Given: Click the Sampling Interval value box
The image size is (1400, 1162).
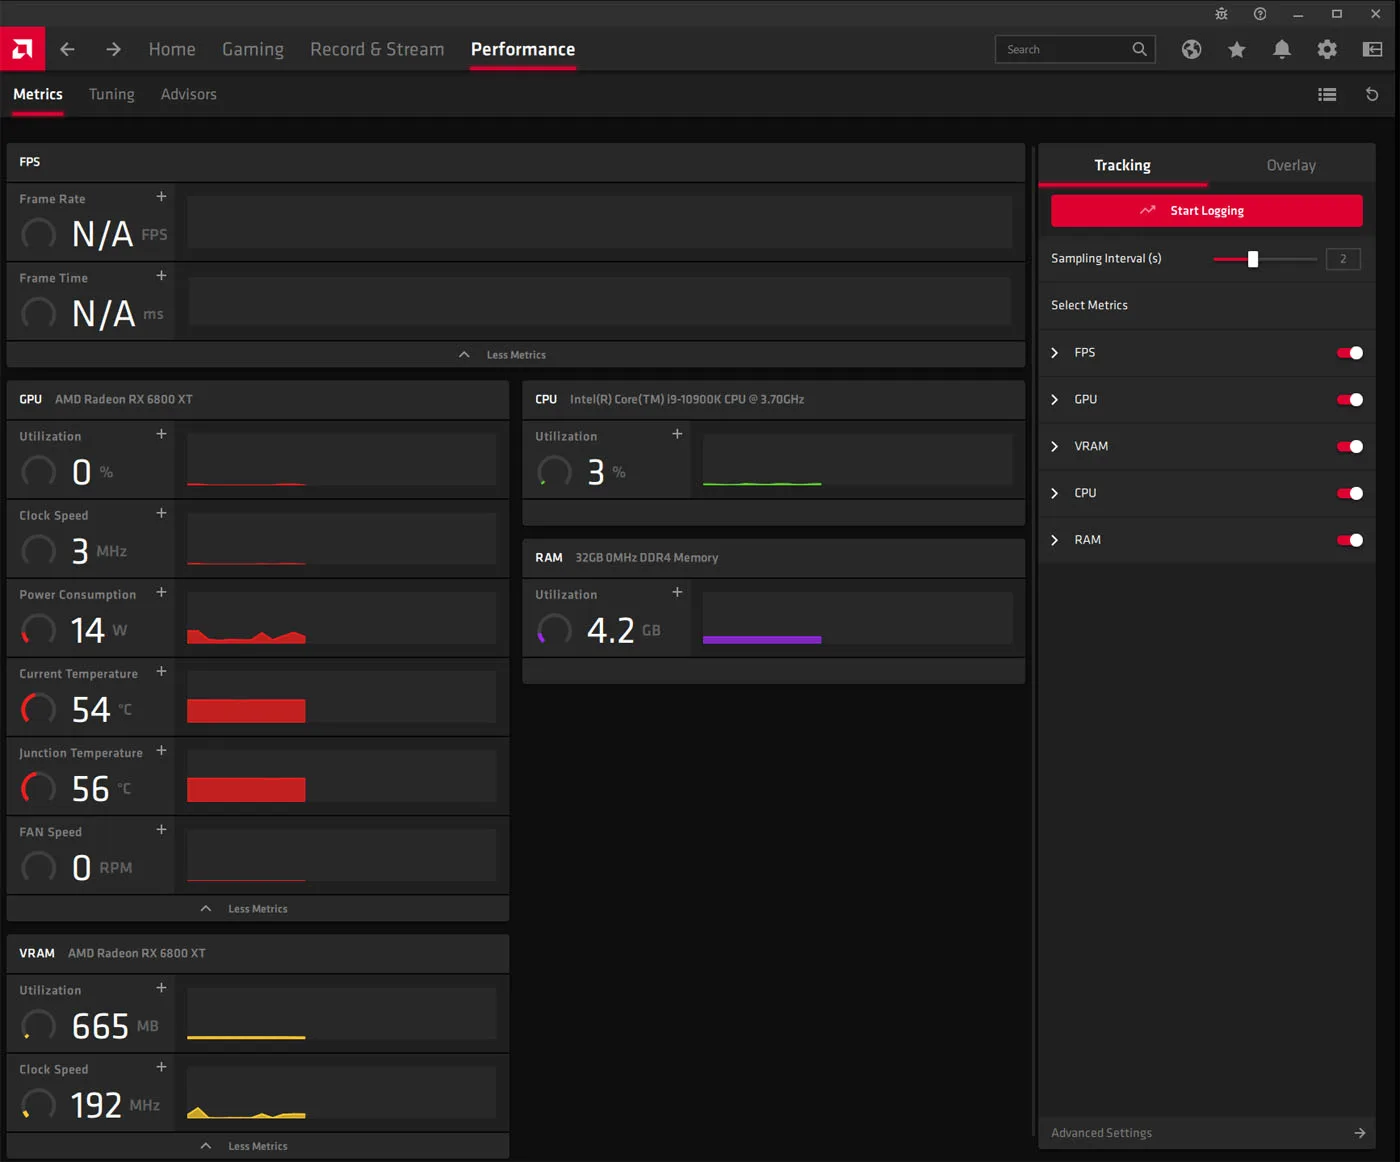Looking at the screenshot, I should pos(1343,259).
